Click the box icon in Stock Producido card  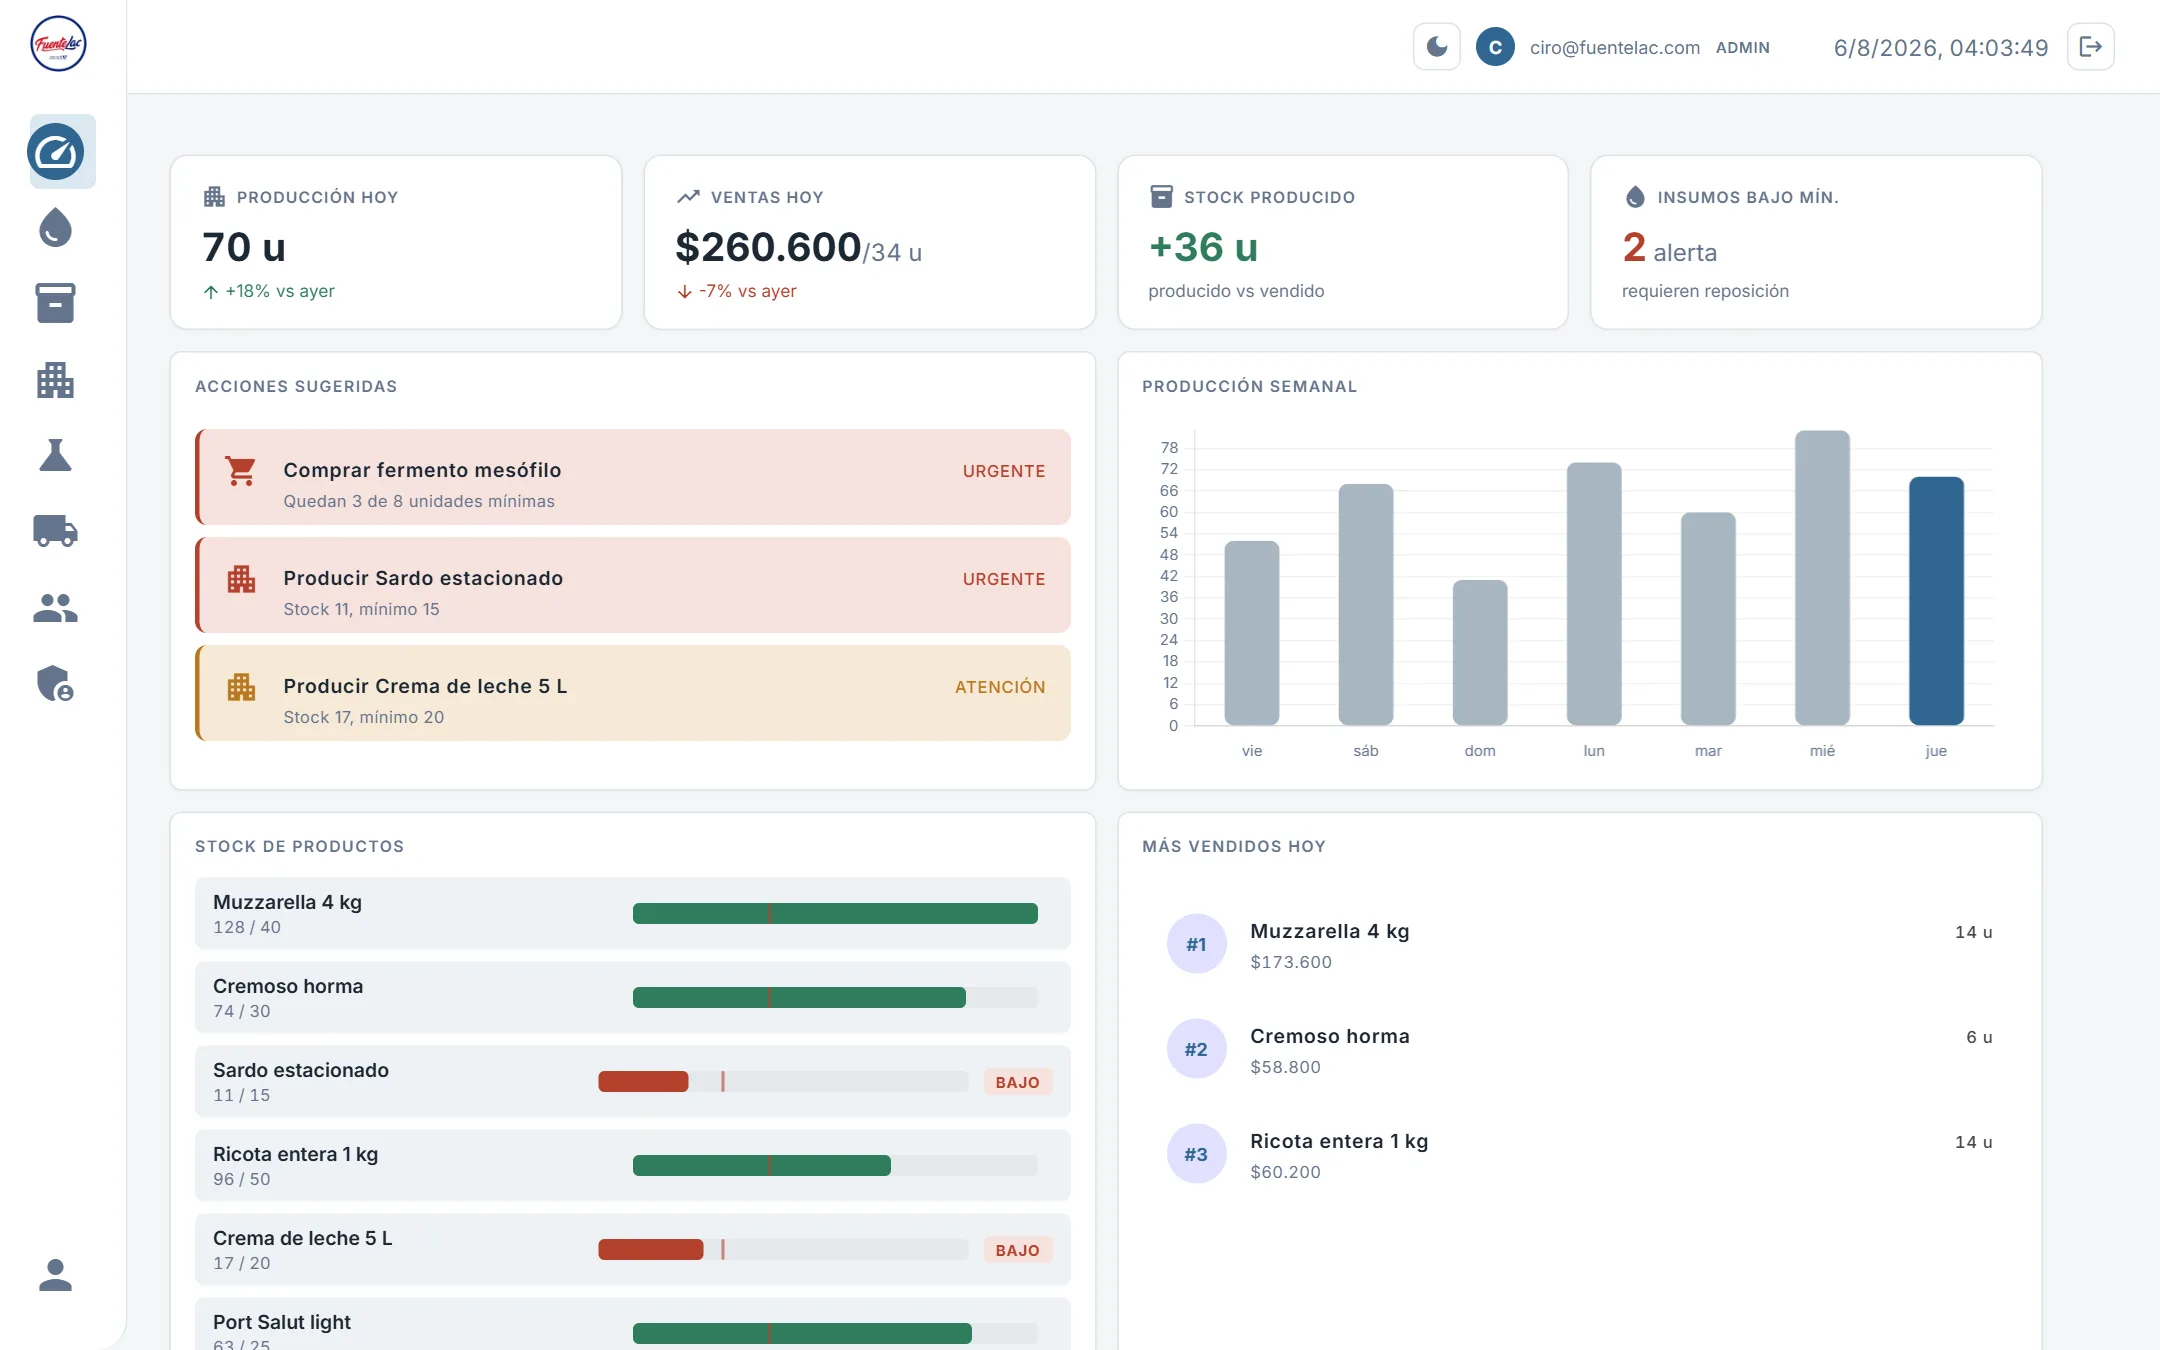coord(1162,197)
